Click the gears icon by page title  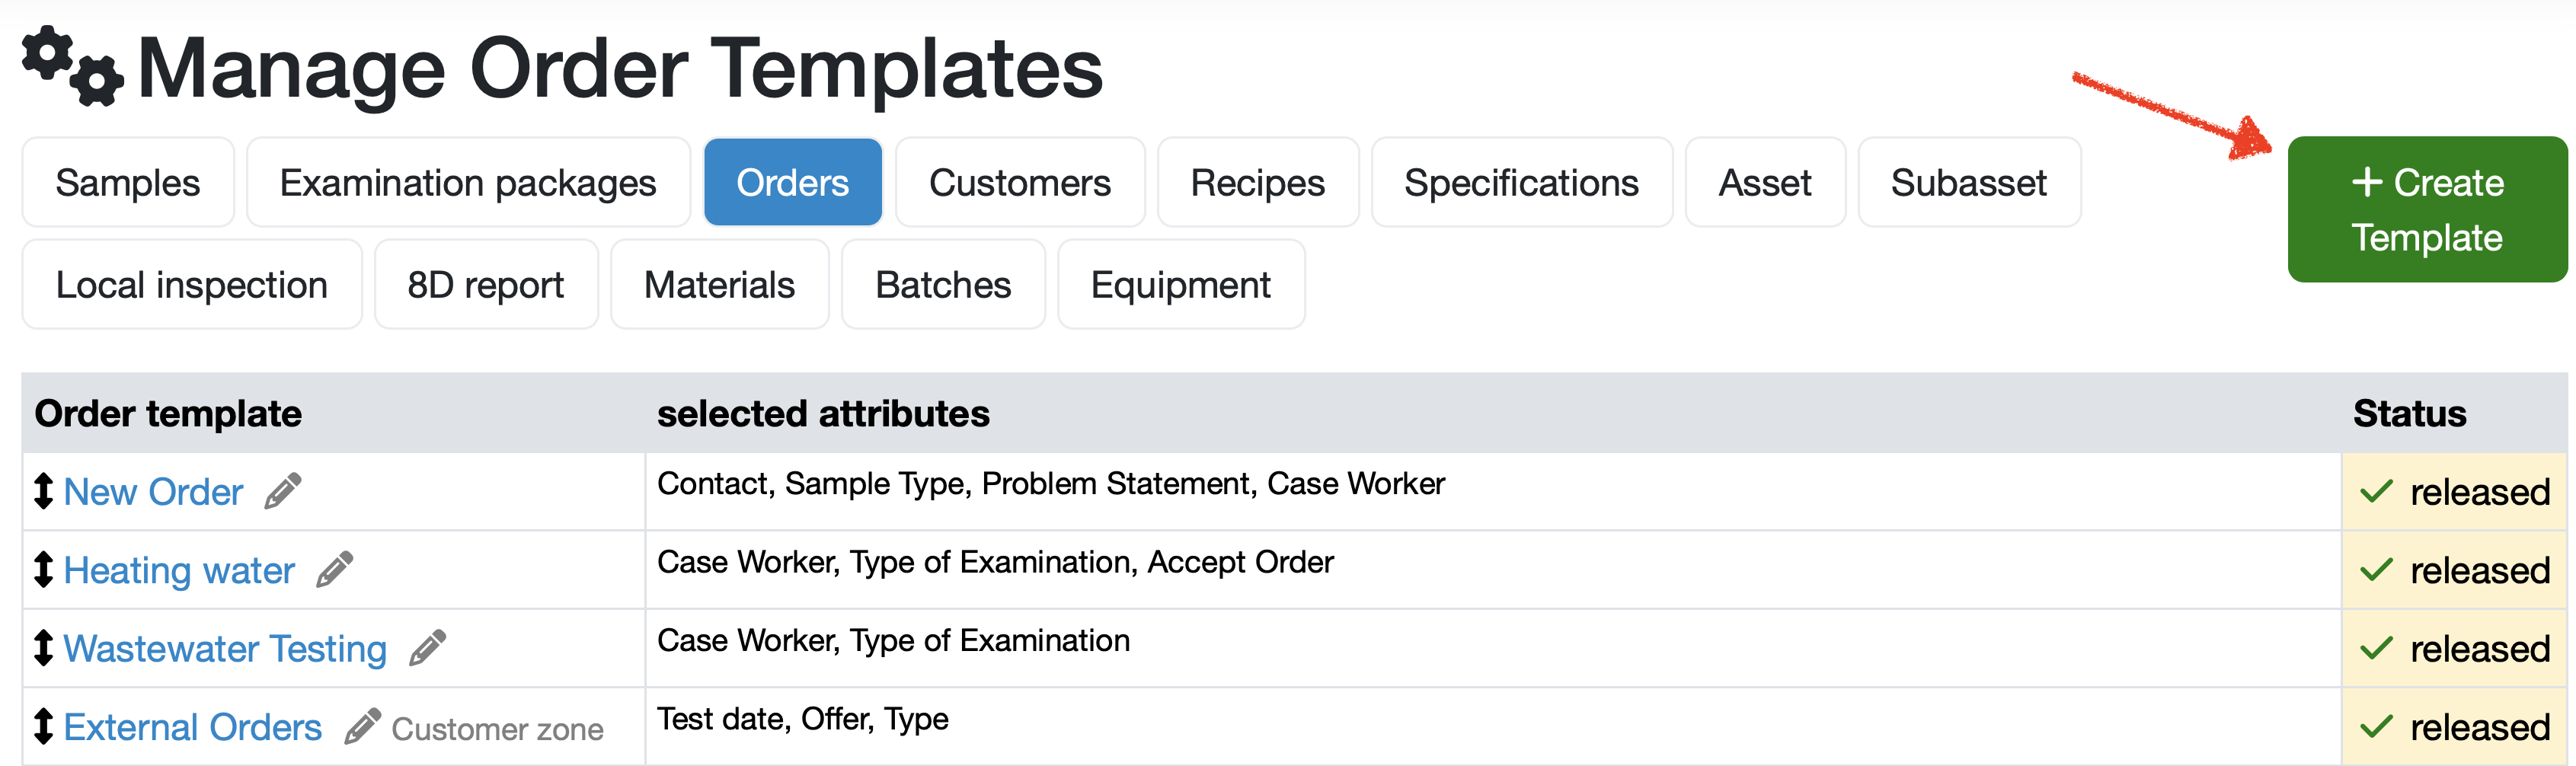click(73, 66)
